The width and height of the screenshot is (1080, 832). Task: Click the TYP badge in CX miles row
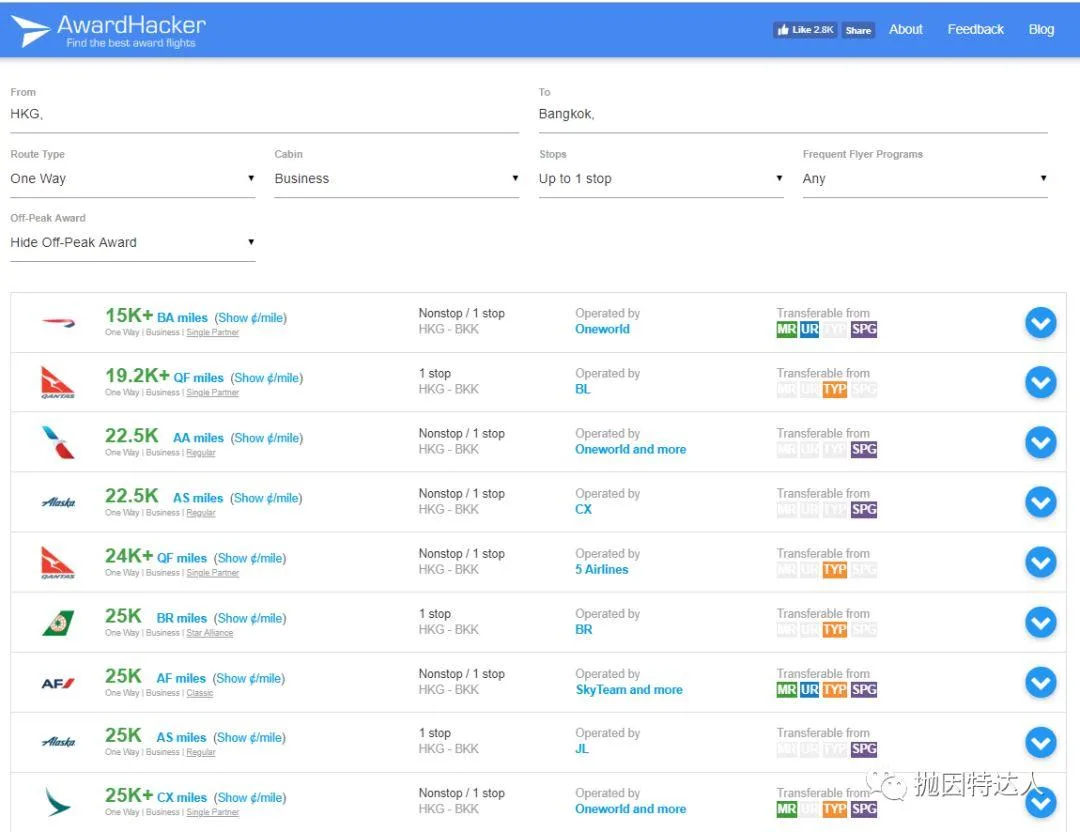[835, 809]
